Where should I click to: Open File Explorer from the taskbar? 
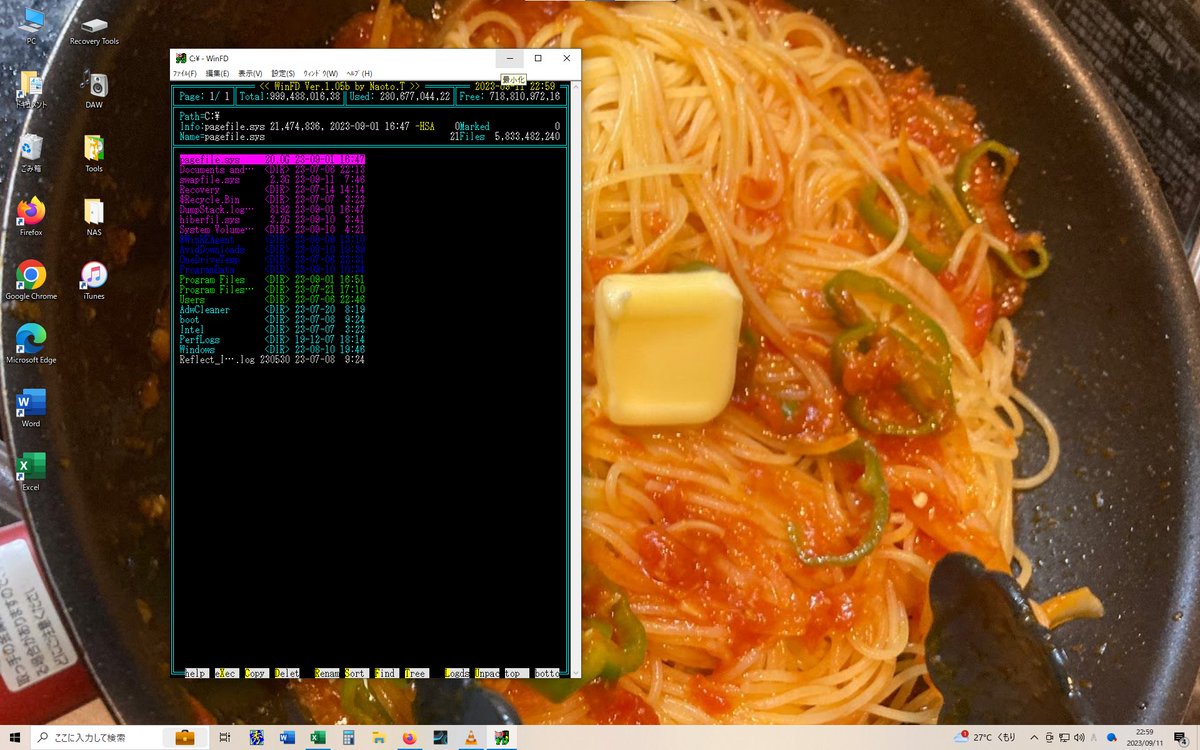click(378, 737)
